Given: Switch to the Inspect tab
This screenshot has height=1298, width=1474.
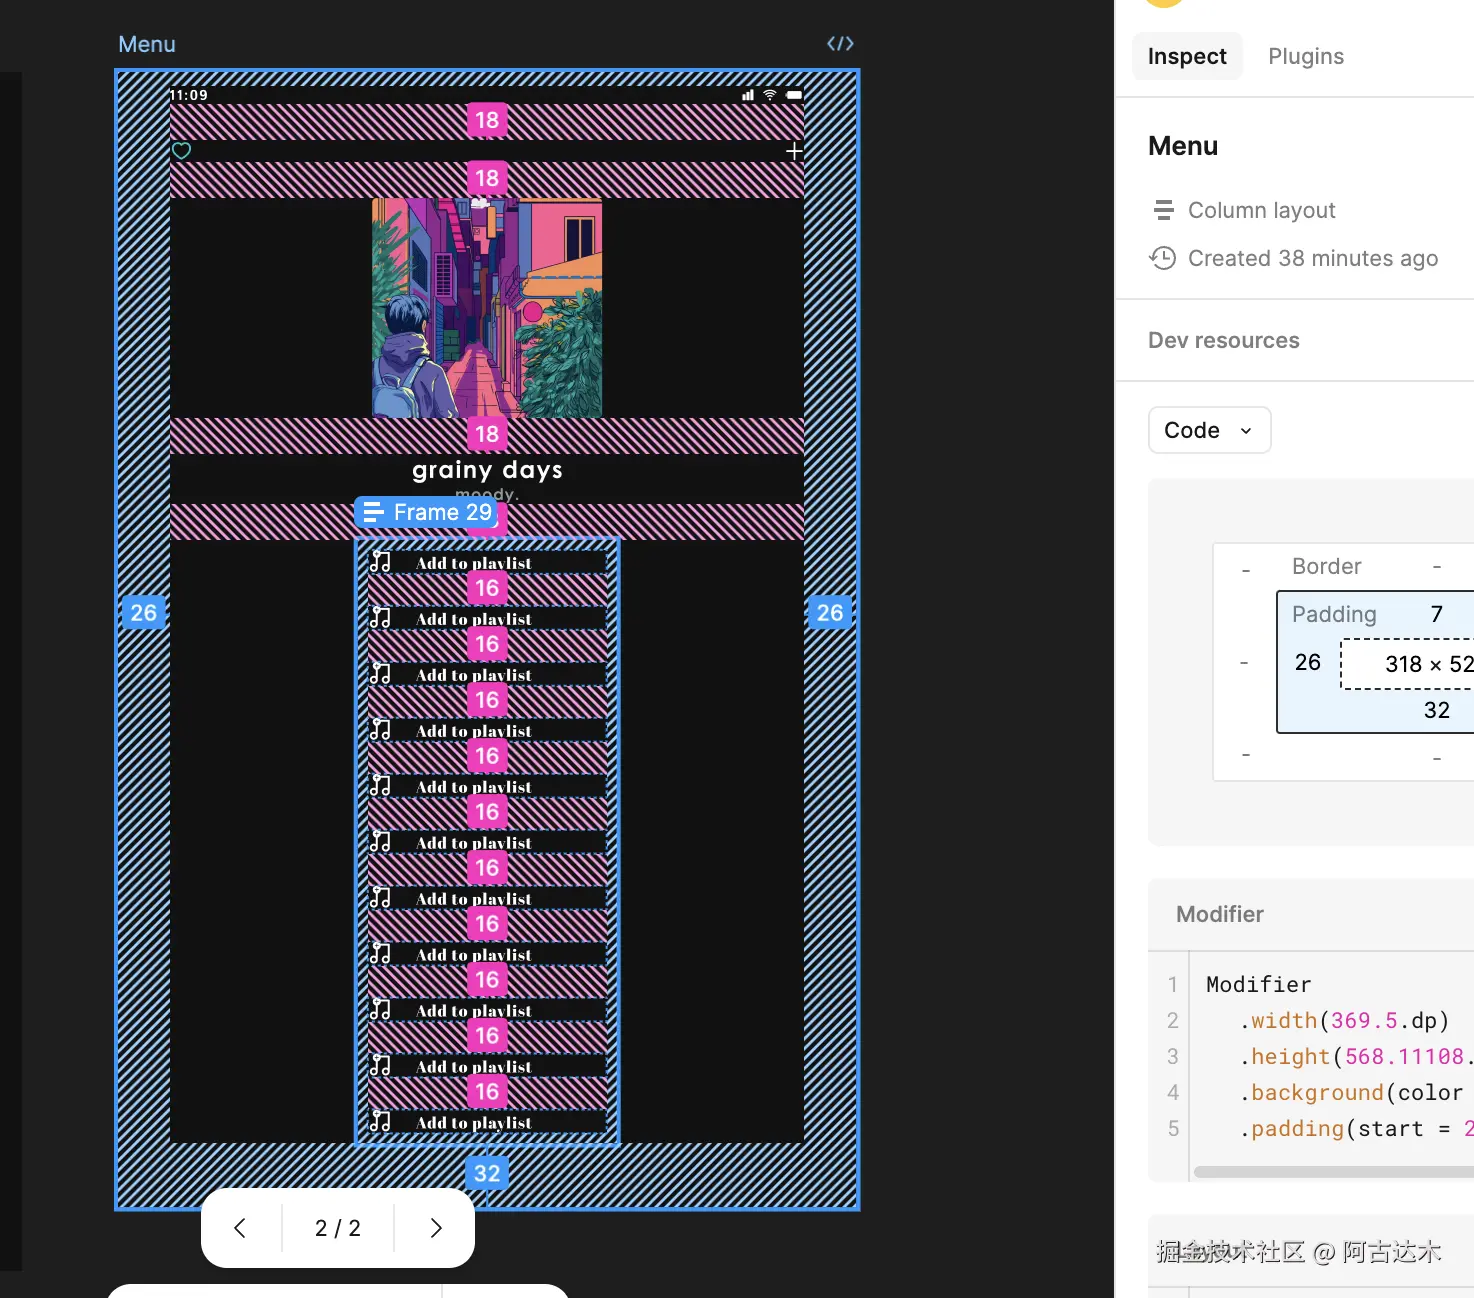Looking at the screenshot, I should [x=1187, y=56].
